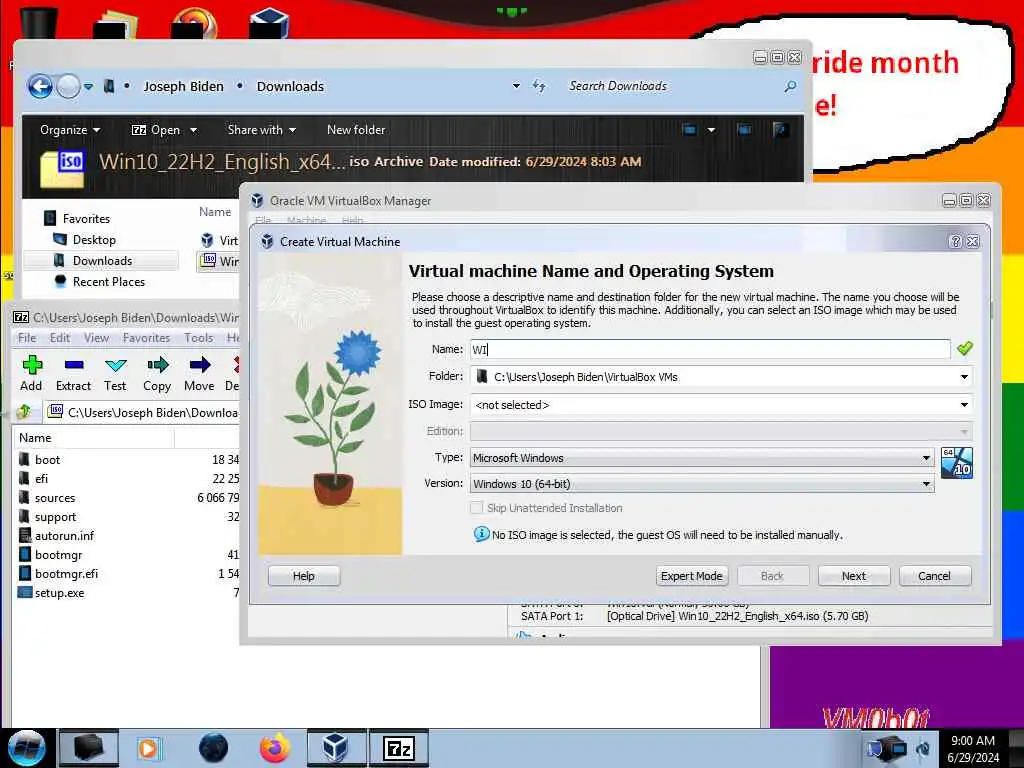Click the Search Downloads magnifier icon

click(790, 86)
